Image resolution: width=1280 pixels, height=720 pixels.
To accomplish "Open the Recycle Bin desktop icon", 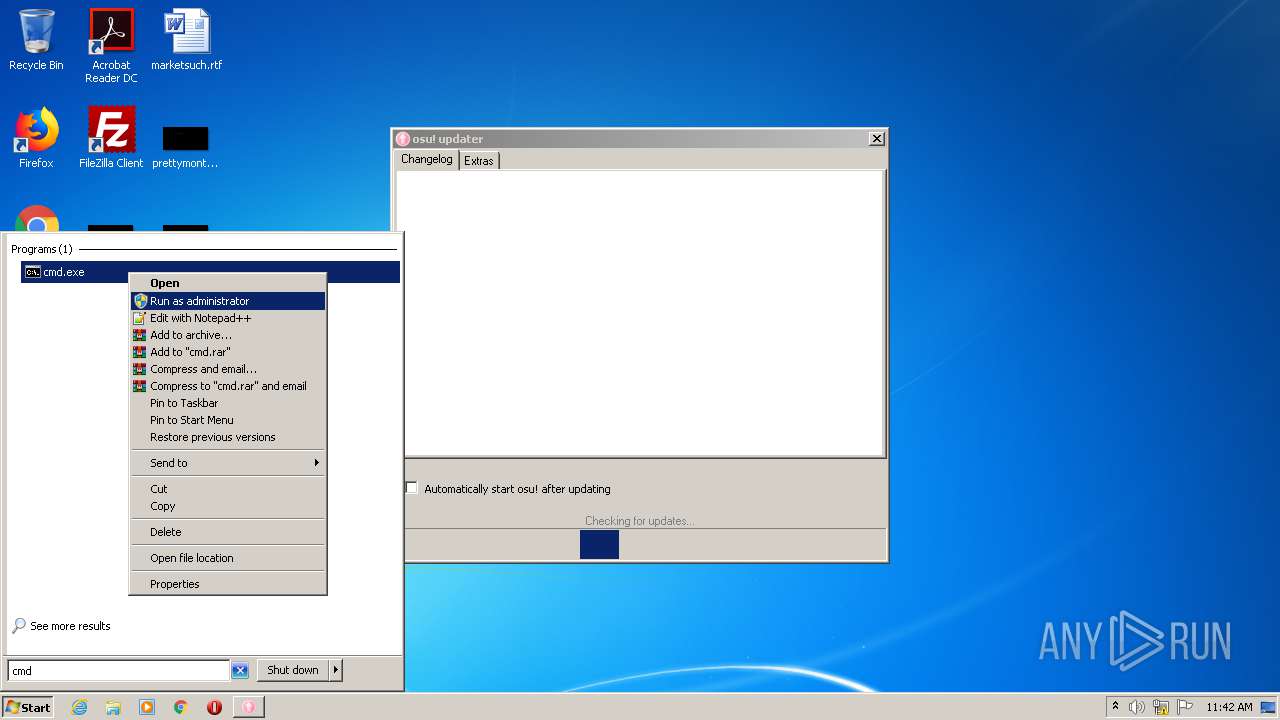I will click(x=36, y=40).
